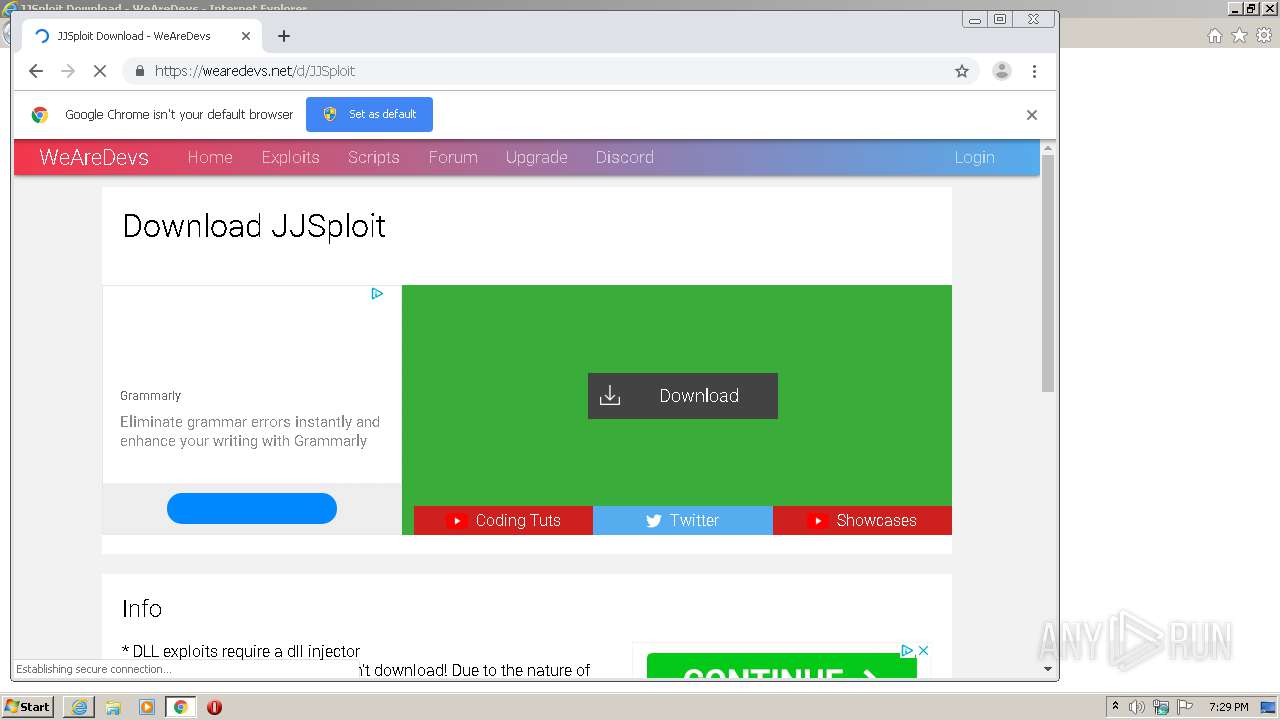
Task: Open the action center flag icon
Action: click(x=1184, y=707)
